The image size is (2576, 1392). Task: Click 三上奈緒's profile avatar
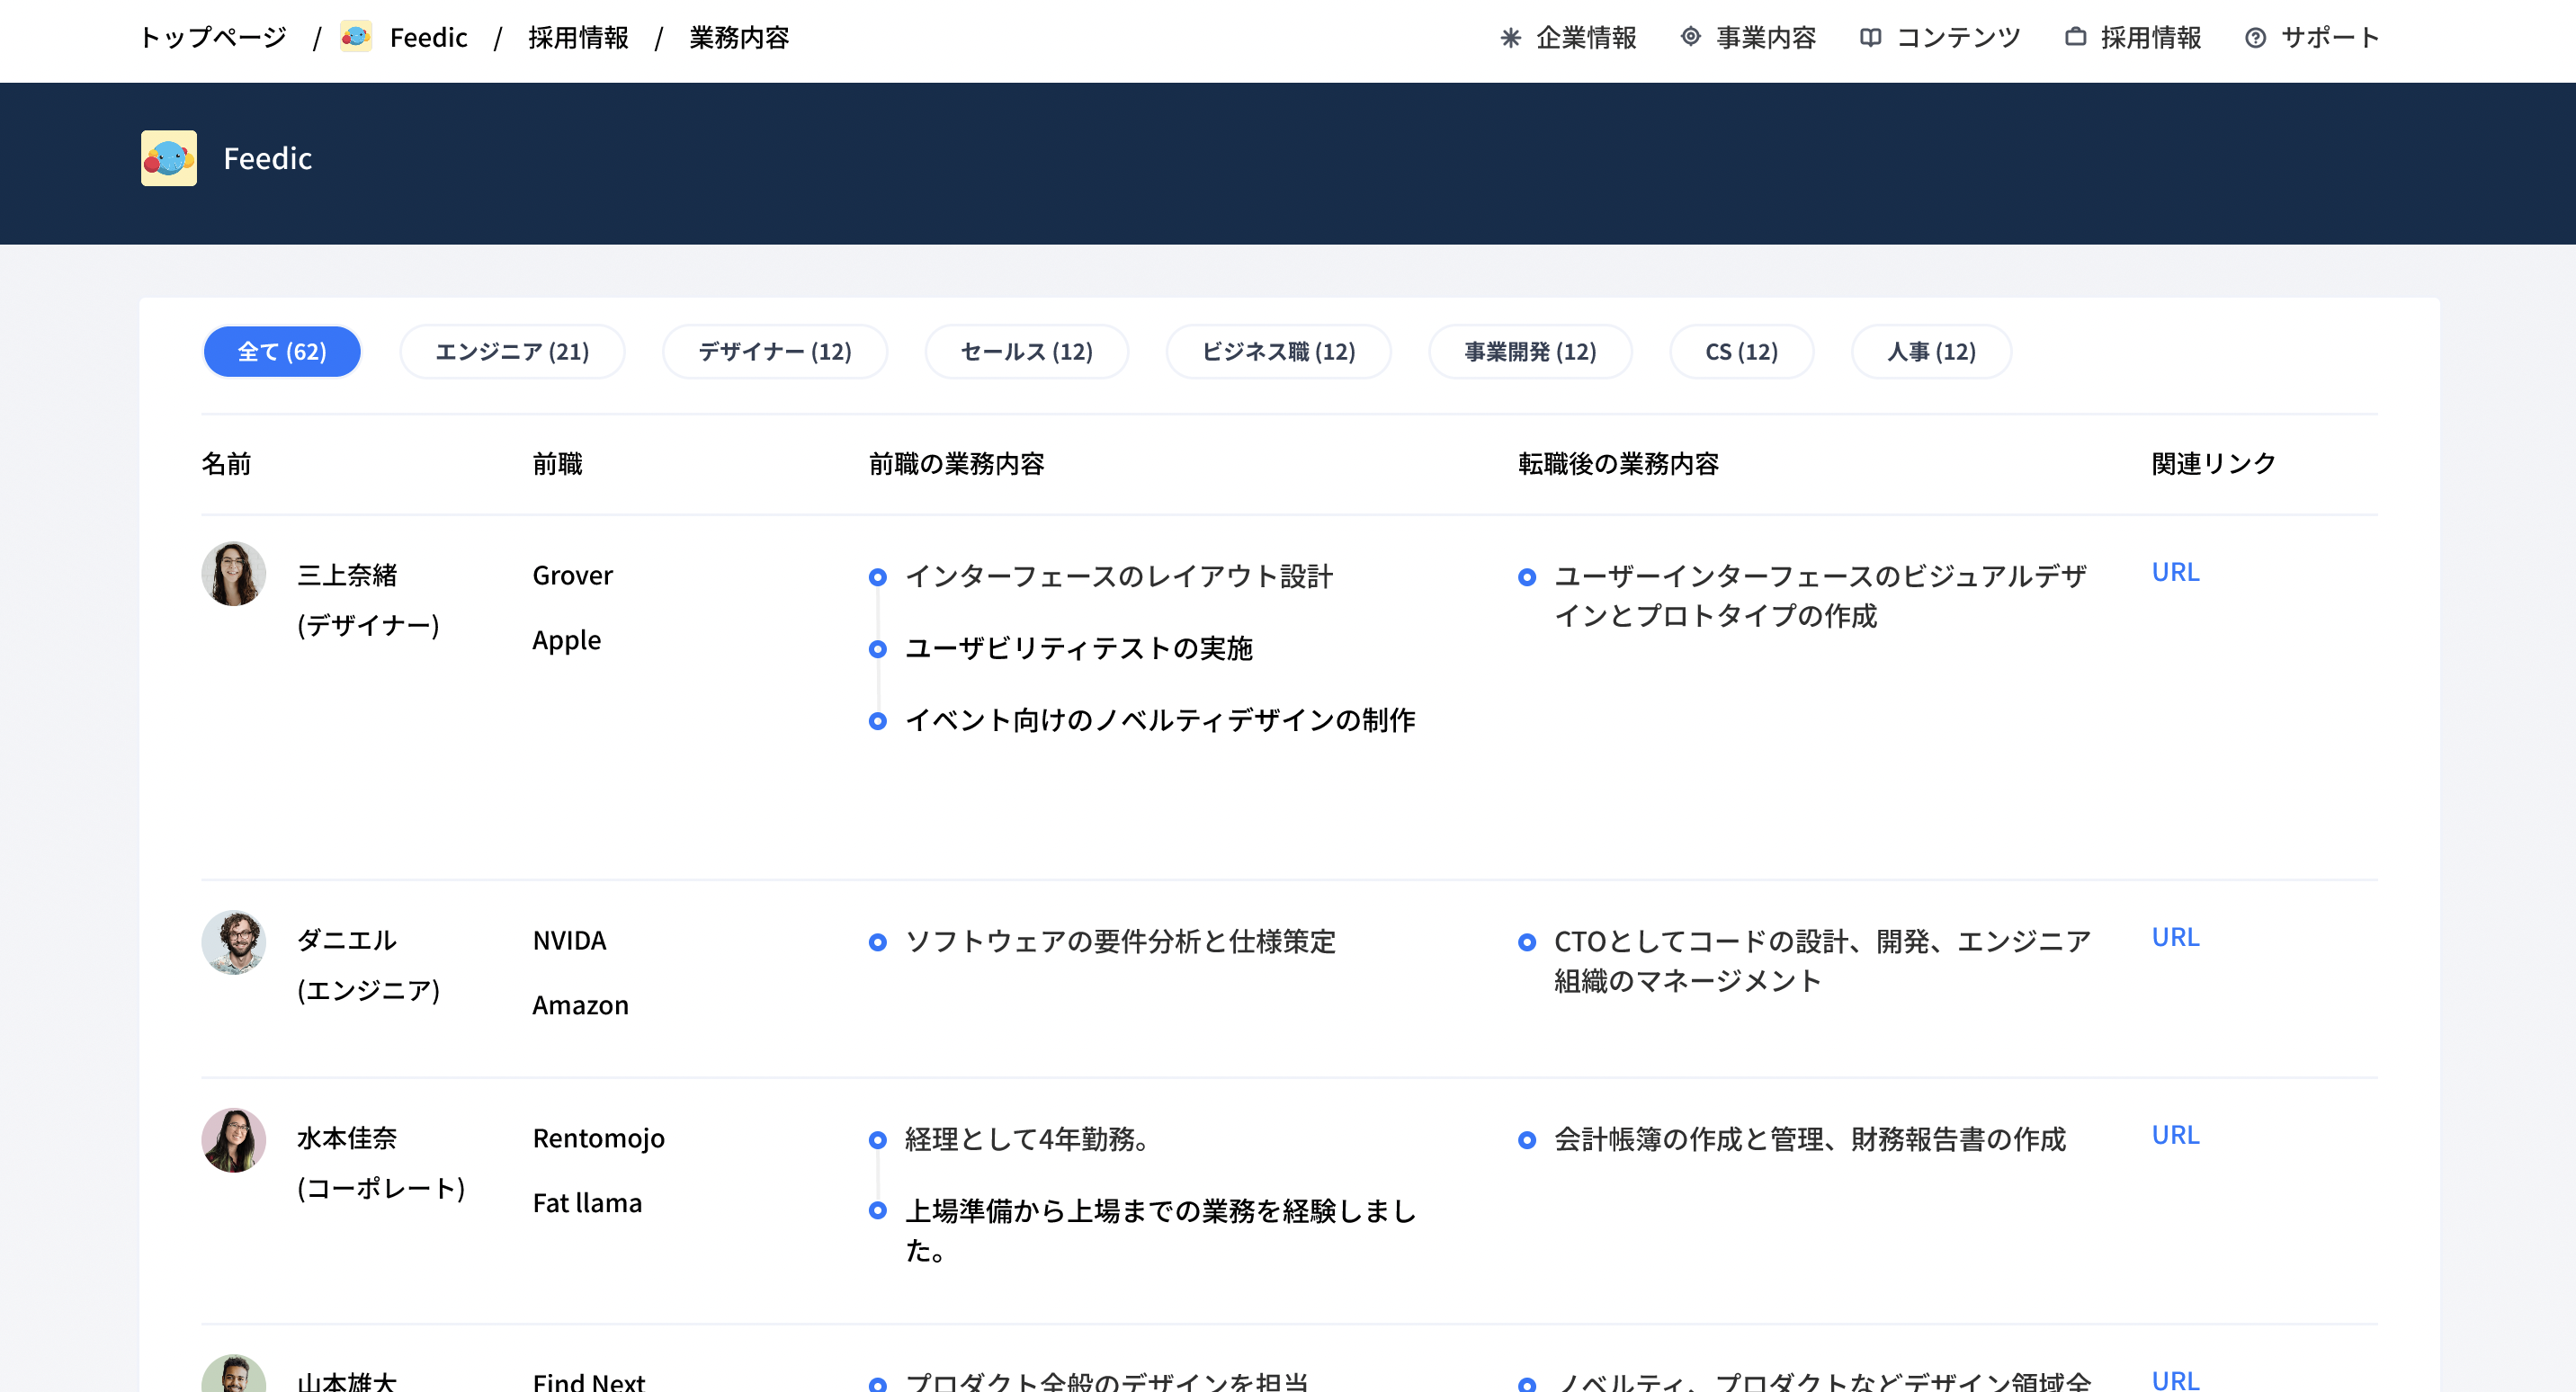click(x=233, y=574)
